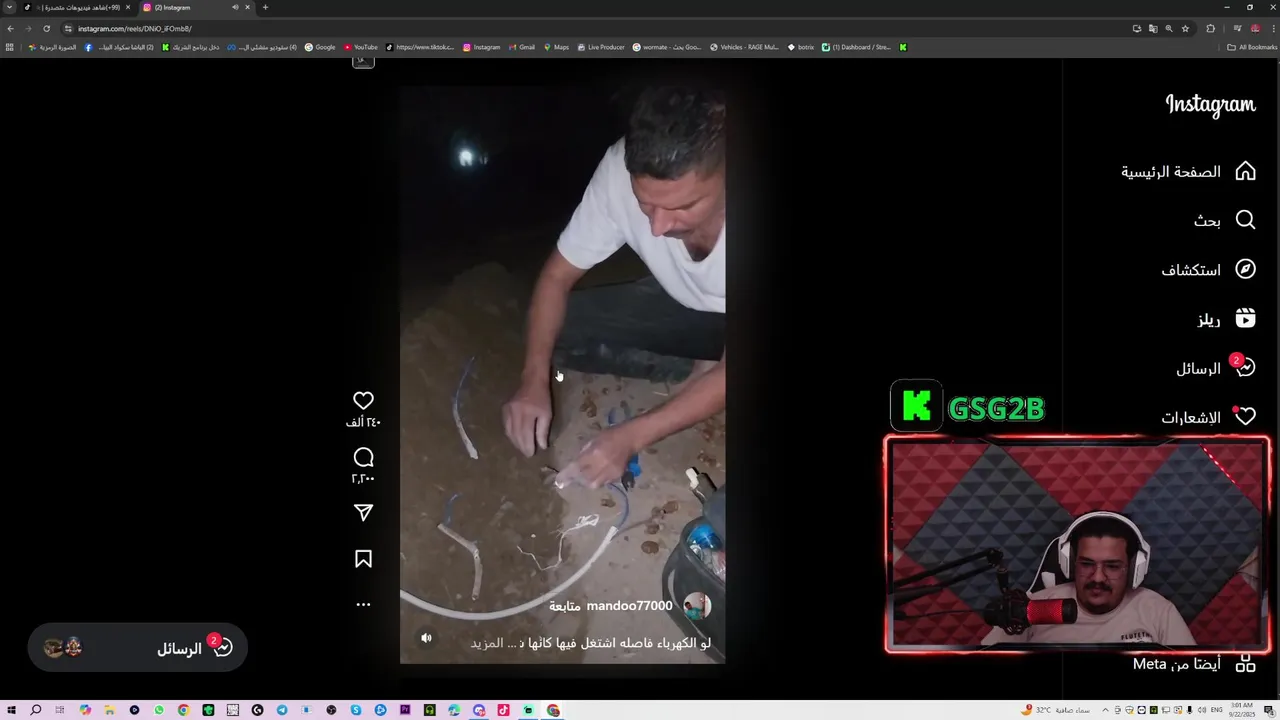Screen dimensions: 1280x720
Task: Share the reel via paper plane icon
Action: coord(363,513)
